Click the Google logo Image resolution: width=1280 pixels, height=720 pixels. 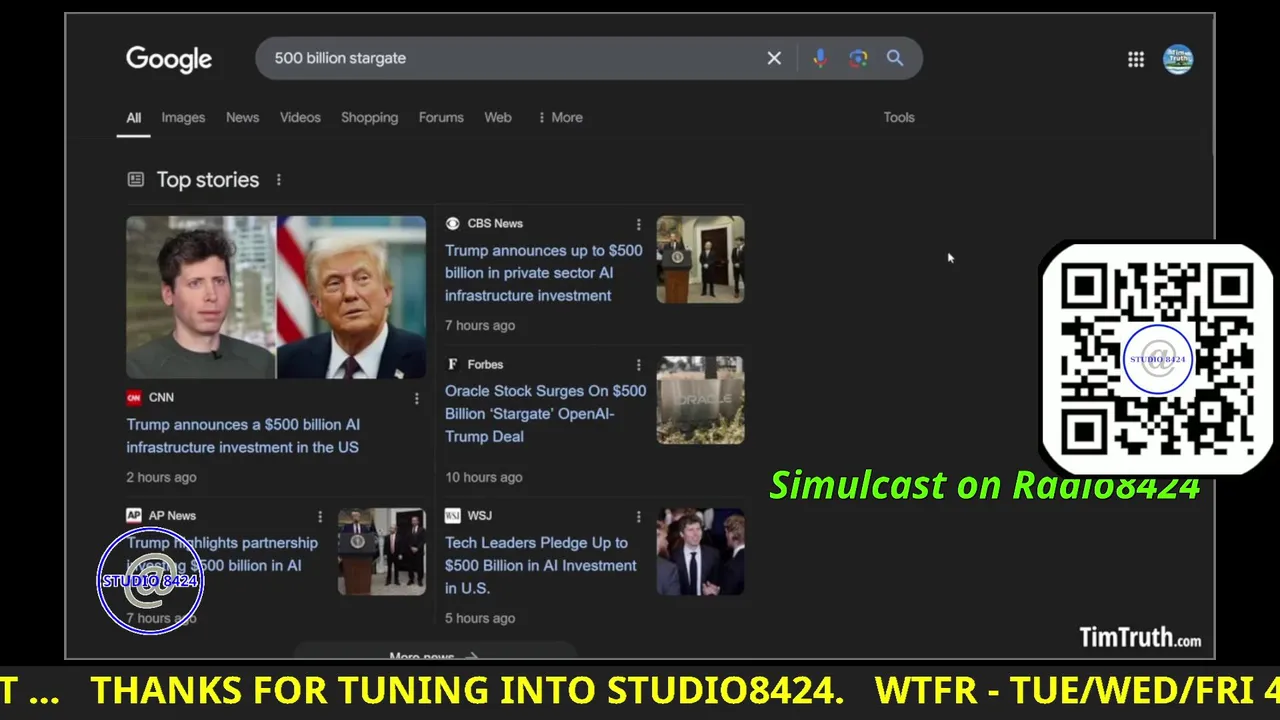point(169,59)
